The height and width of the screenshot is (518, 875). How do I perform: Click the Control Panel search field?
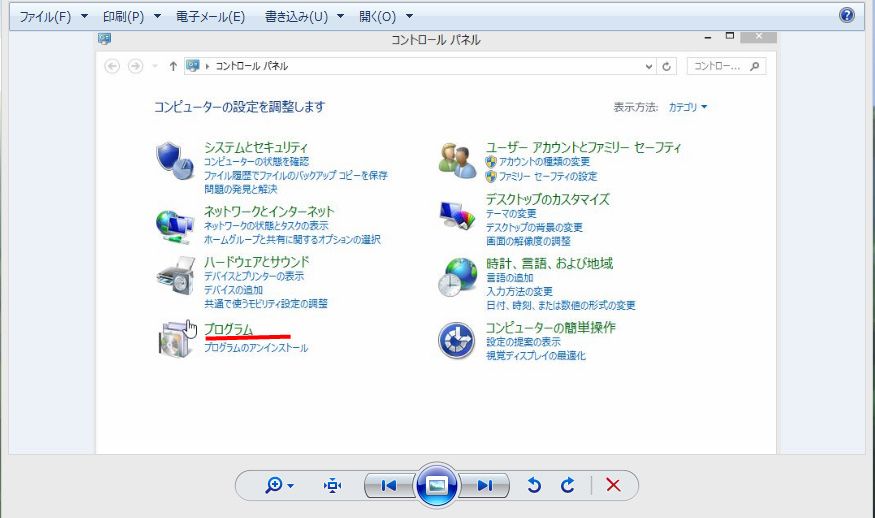726,66
